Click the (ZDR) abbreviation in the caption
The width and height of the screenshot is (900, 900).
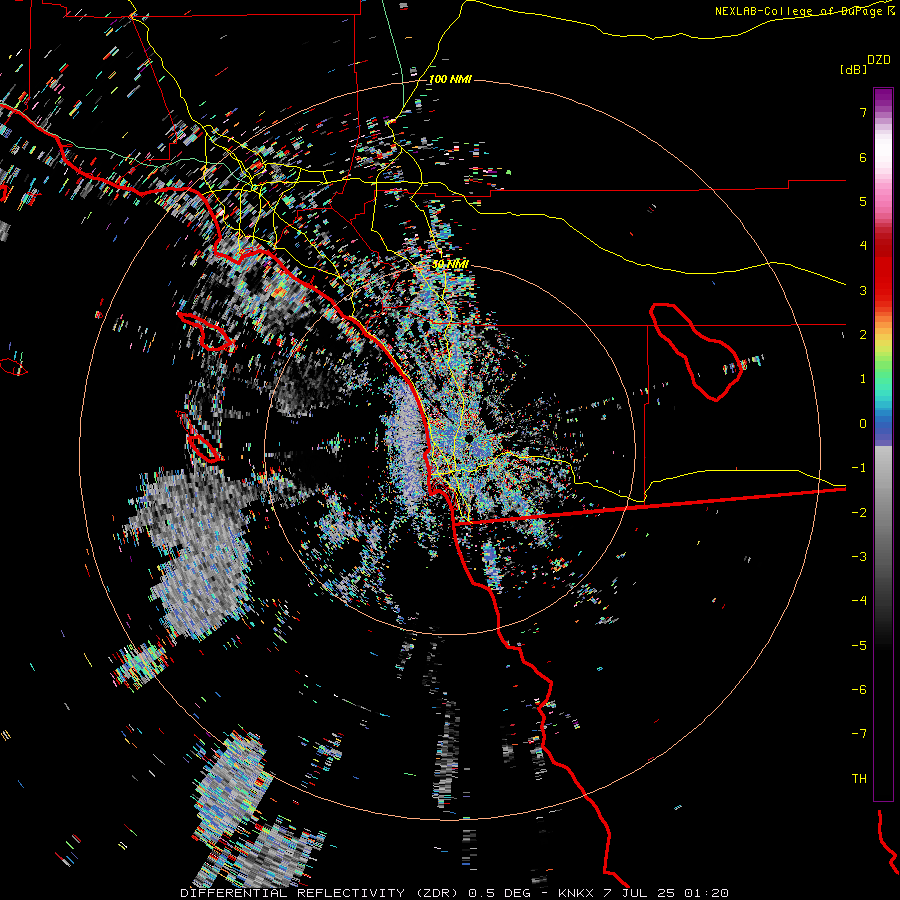436,893
